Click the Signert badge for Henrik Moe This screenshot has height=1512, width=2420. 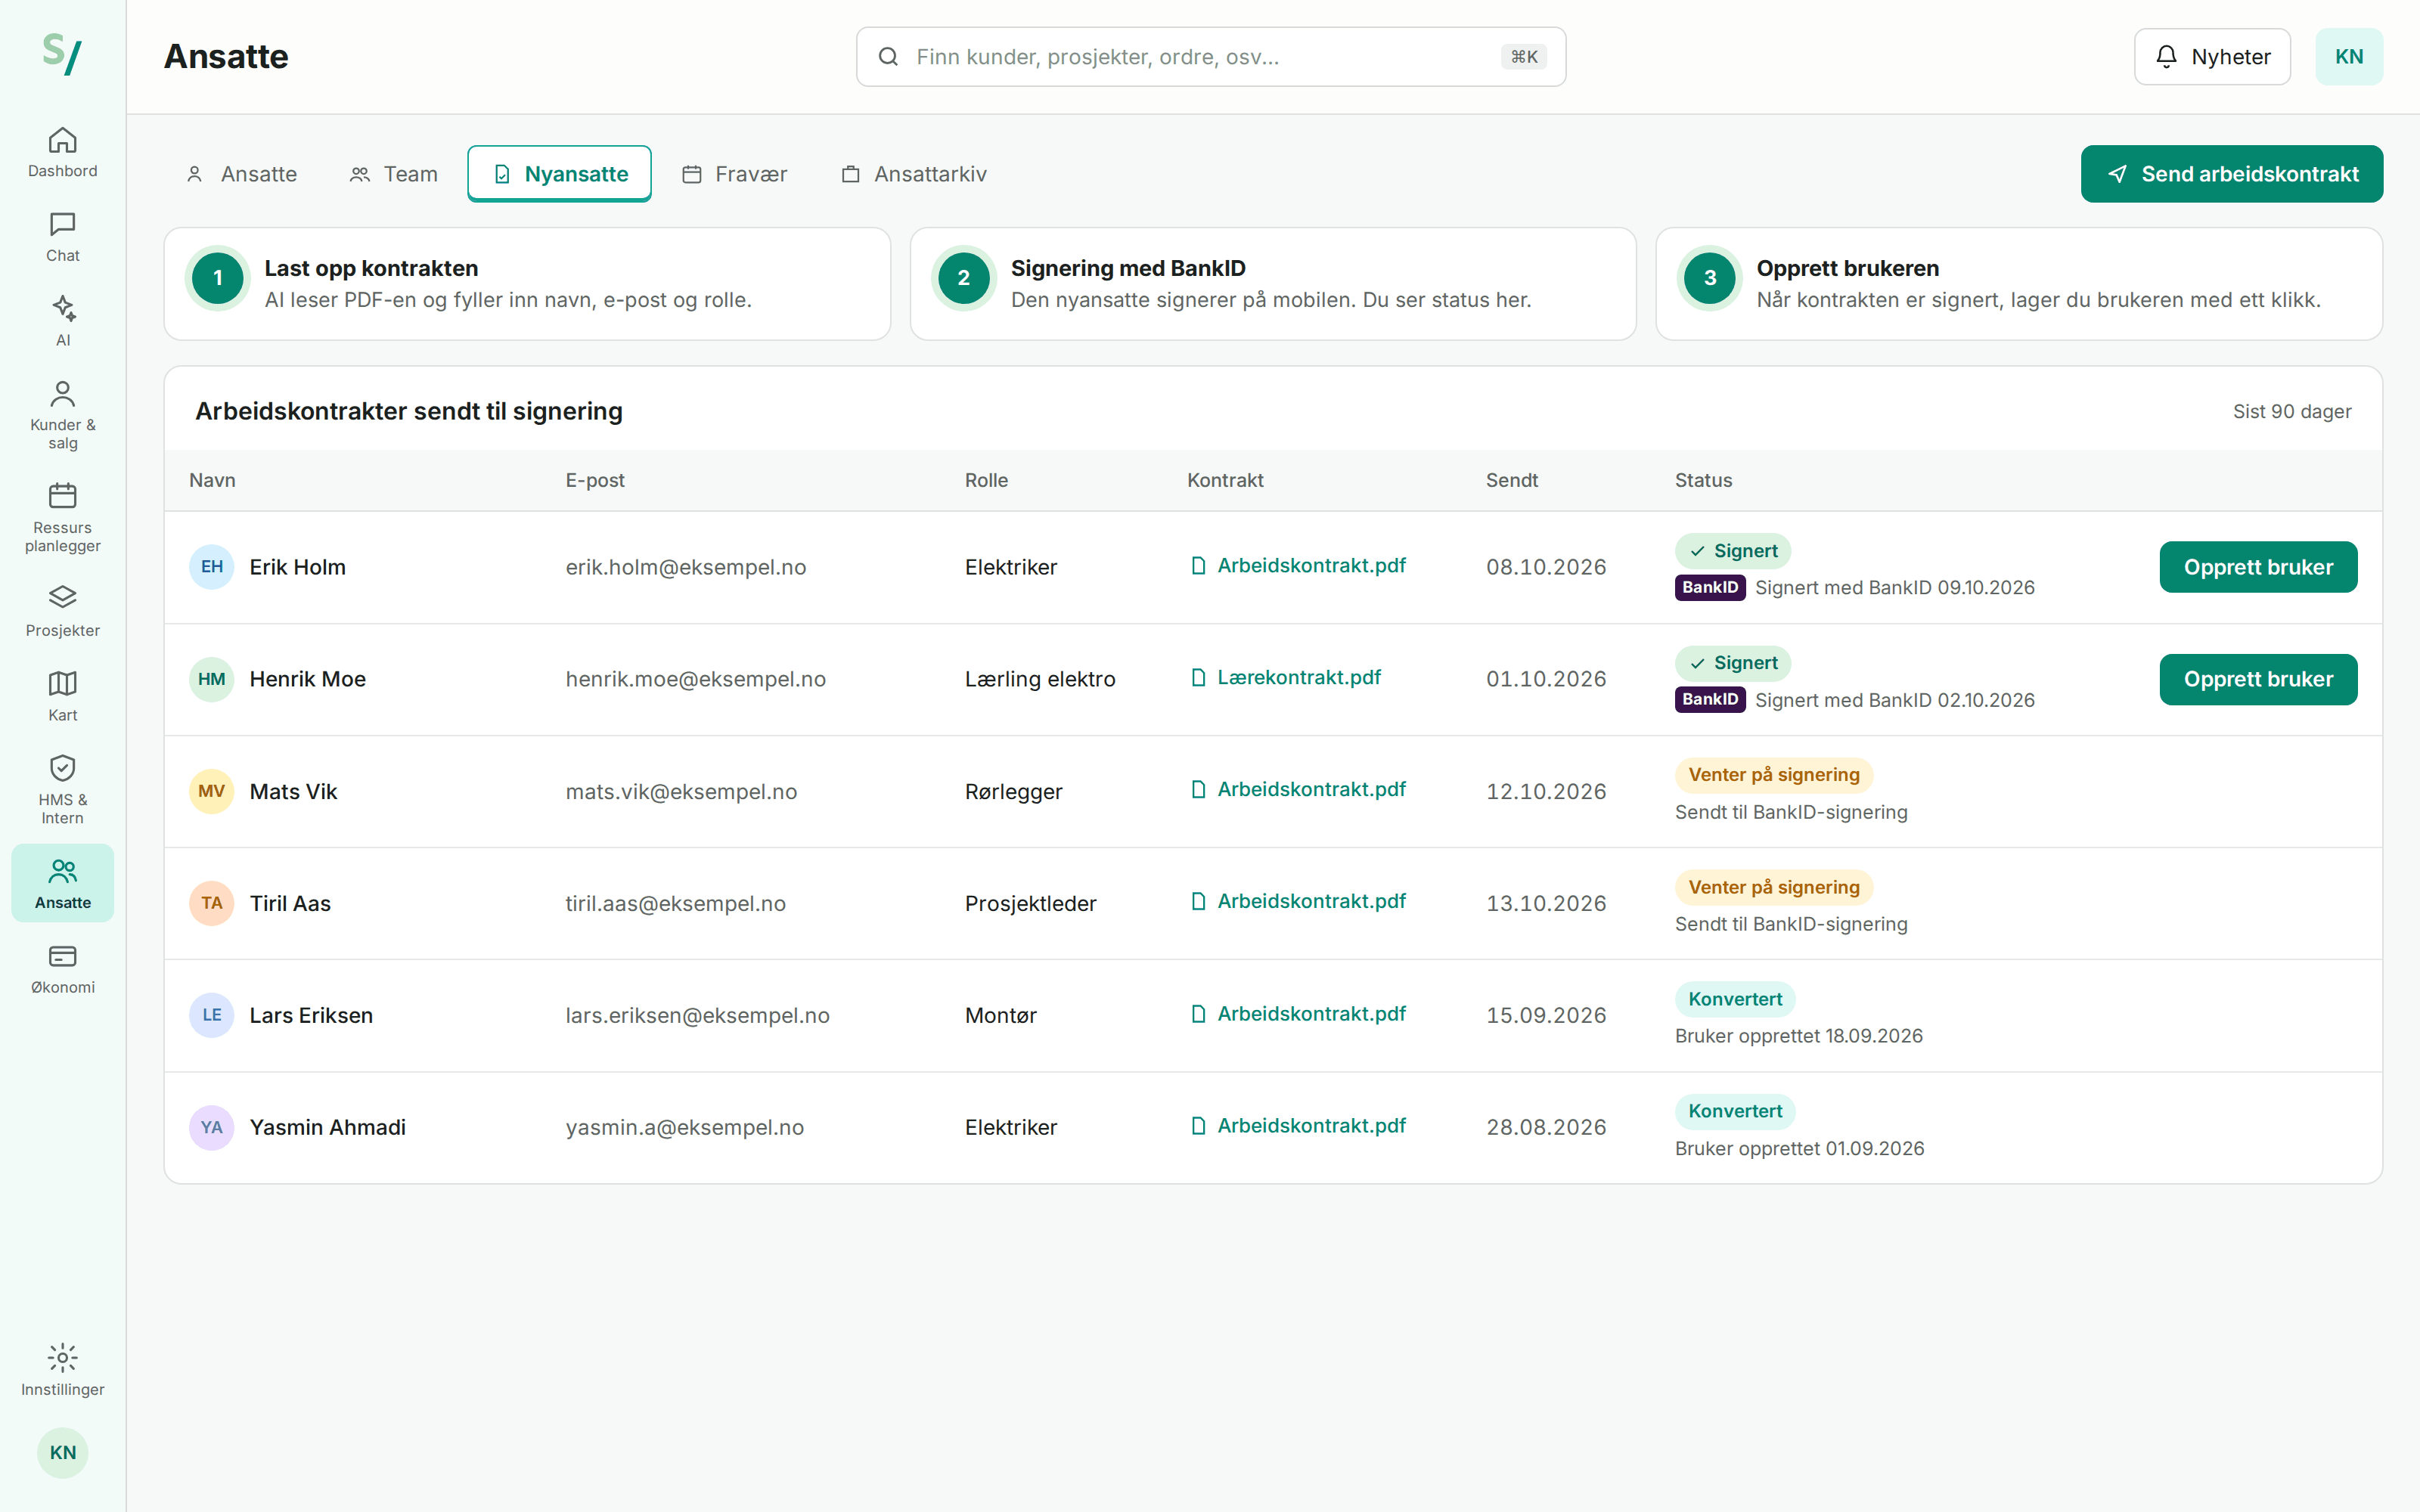tap(1732, 663)
